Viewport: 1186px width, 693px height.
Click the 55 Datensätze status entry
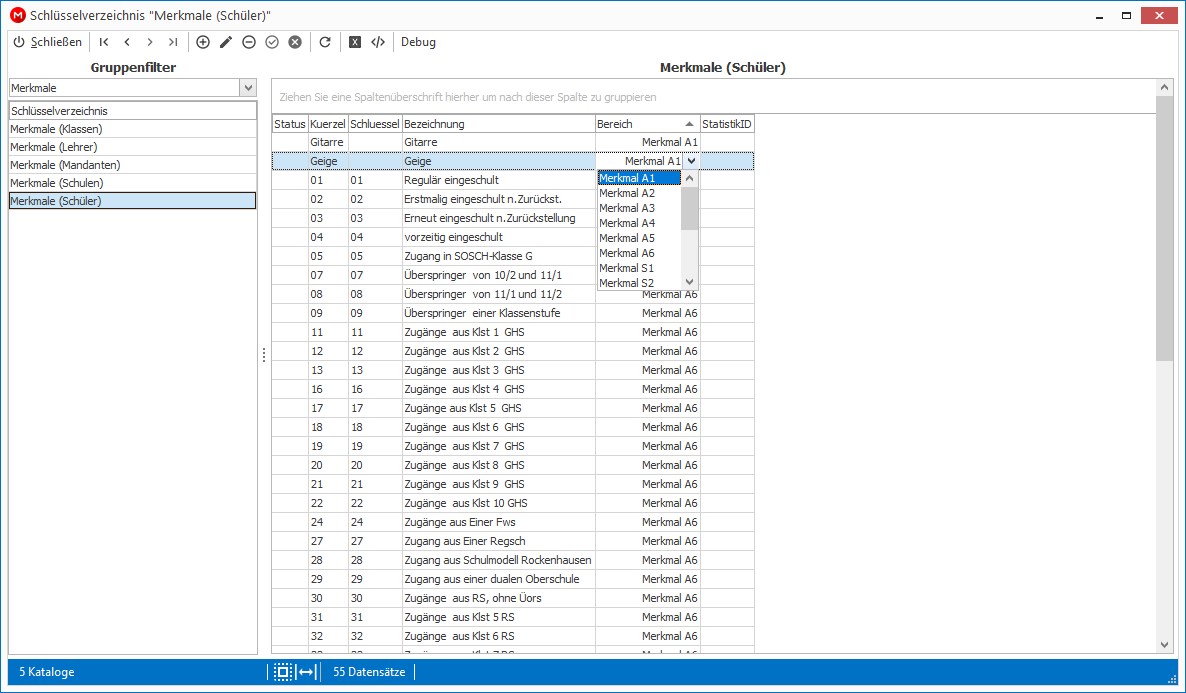point(369,672)
